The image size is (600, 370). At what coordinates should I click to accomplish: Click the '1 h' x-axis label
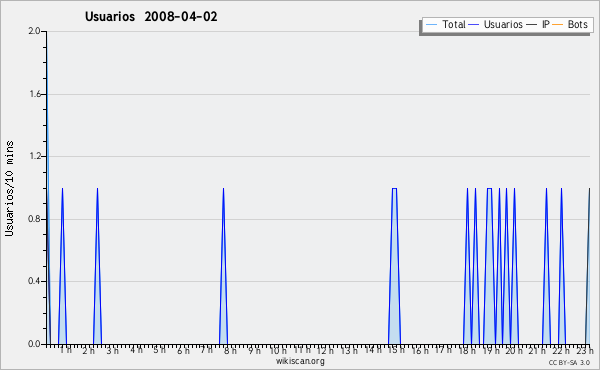coord(65,350)
